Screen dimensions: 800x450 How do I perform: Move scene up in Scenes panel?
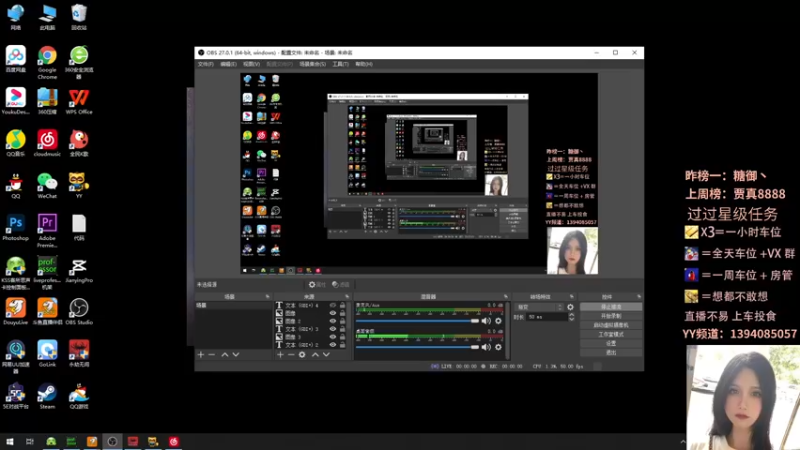(224, 354)
